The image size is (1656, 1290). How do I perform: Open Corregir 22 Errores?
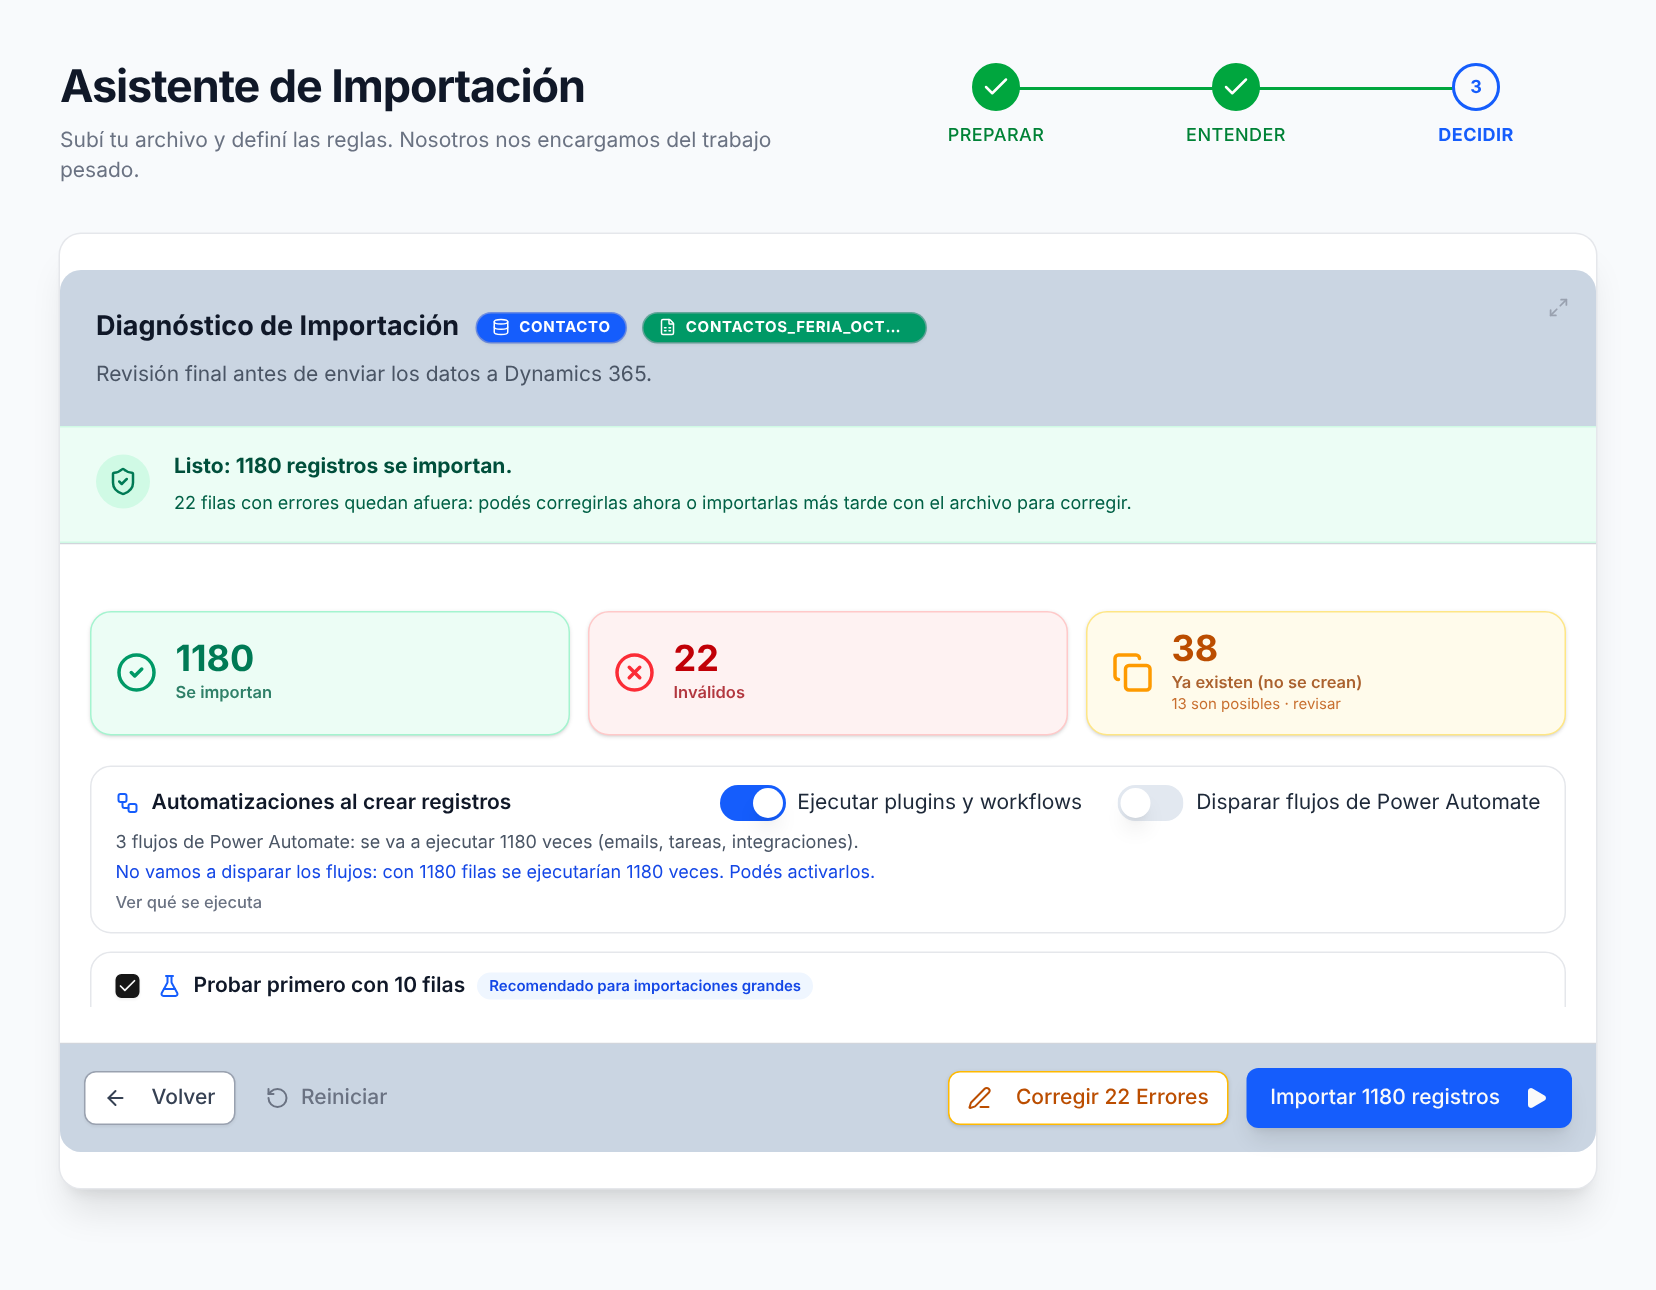pos(1088,1098)
